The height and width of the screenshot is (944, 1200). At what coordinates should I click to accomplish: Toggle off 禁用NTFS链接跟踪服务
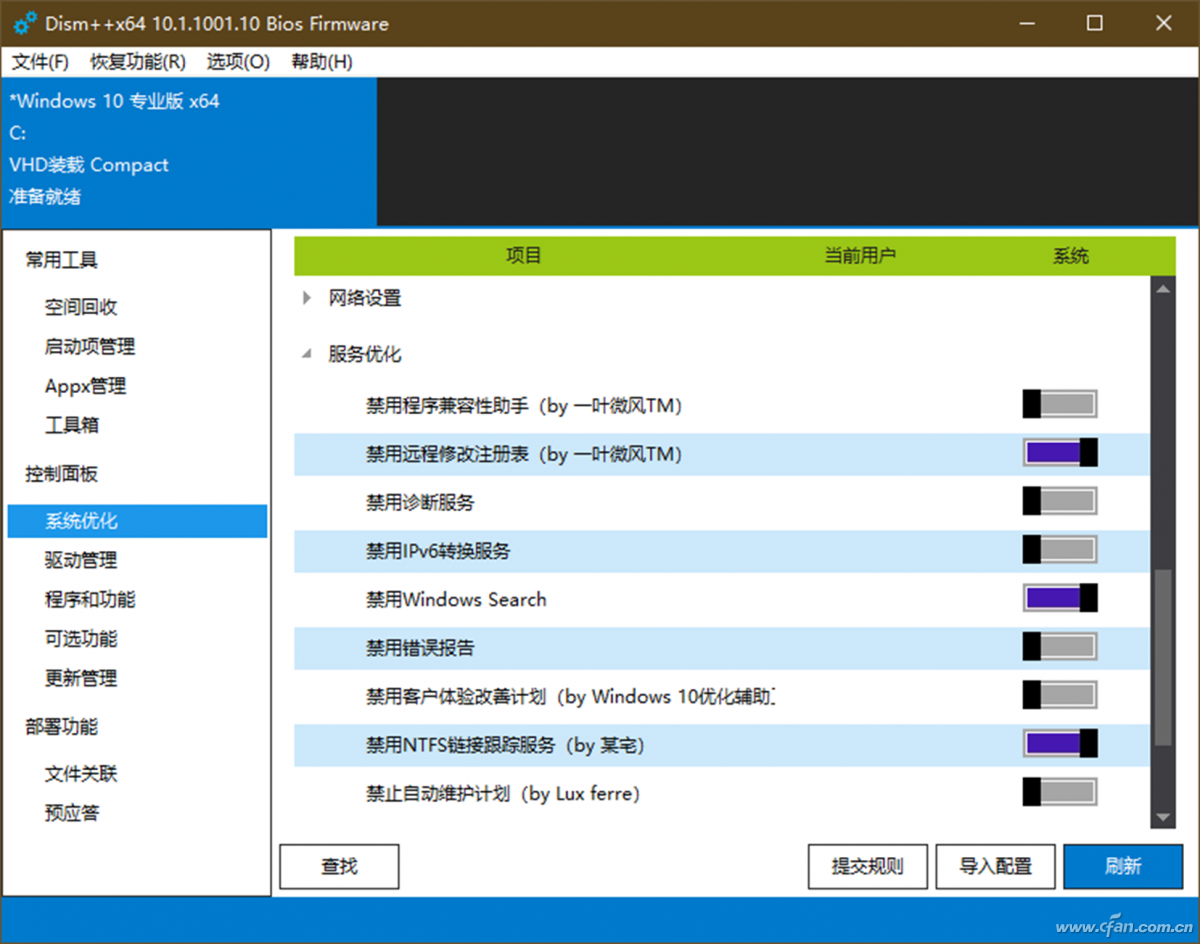[1059, 743]
